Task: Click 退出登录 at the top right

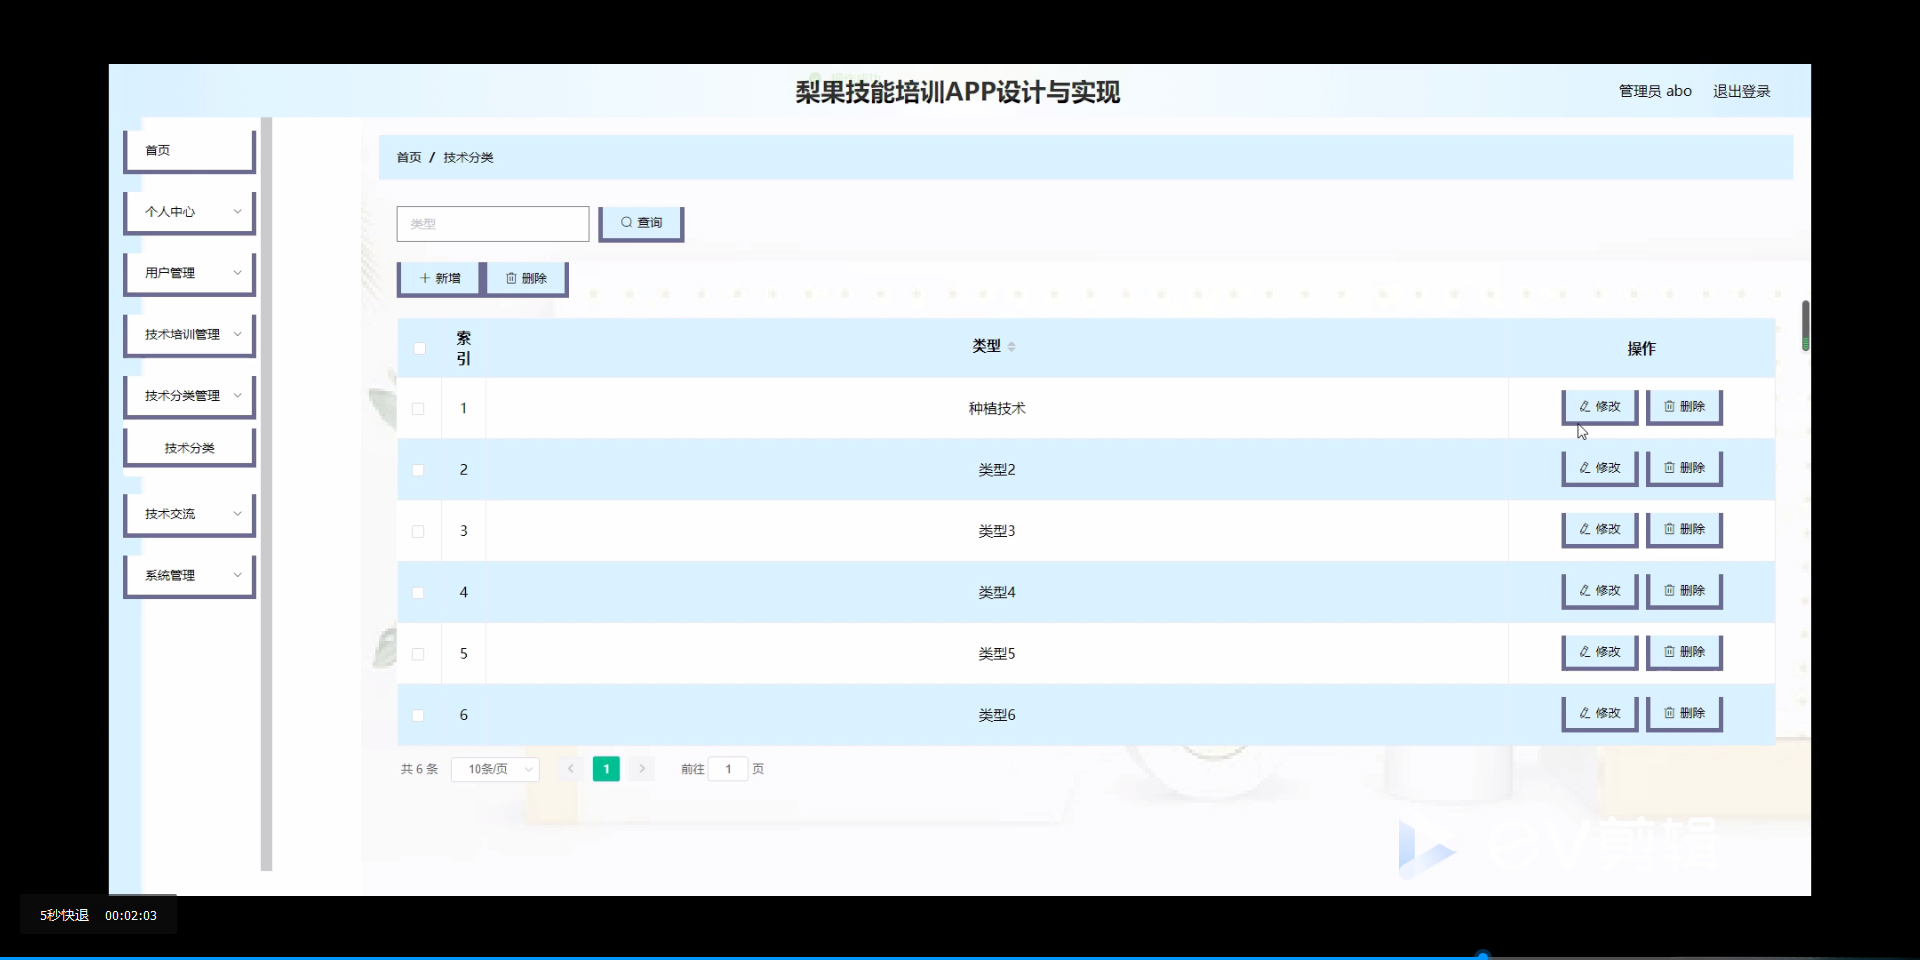Action: click(1742, 90)
